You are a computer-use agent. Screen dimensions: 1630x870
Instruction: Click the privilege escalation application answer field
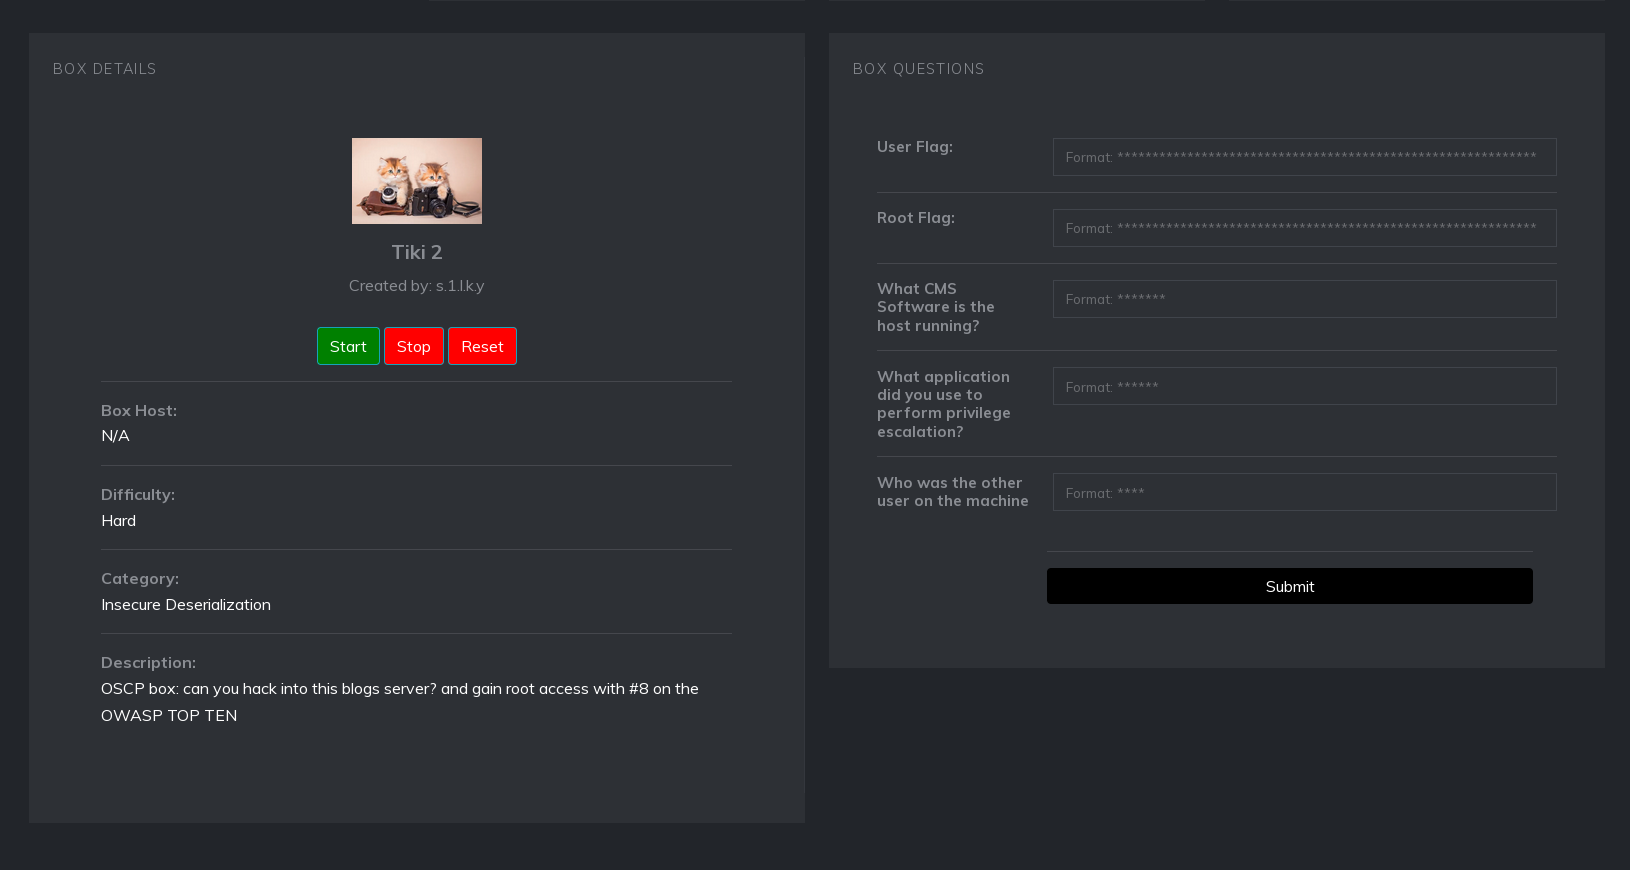[1304, 386]
